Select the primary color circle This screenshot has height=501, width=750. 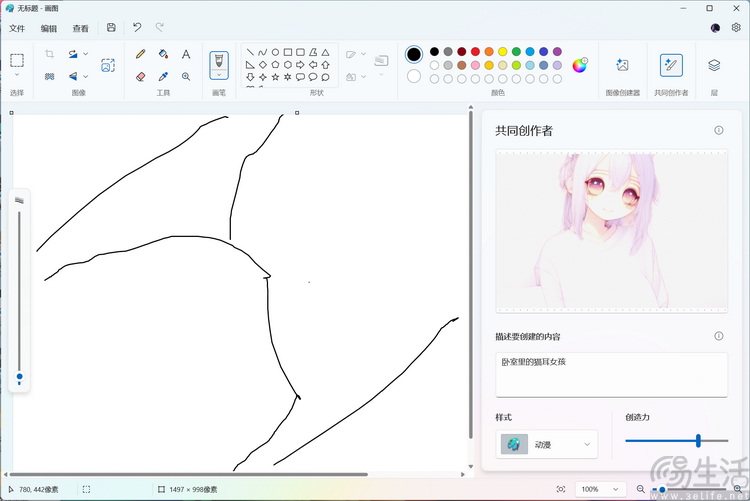414,54
